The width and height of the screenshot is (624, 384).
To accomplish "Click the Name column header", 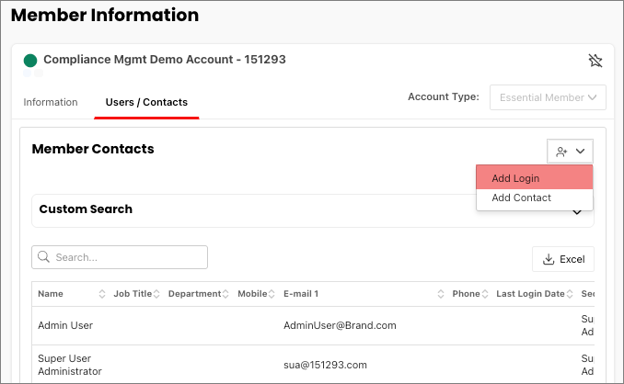I will coord(51,294).
